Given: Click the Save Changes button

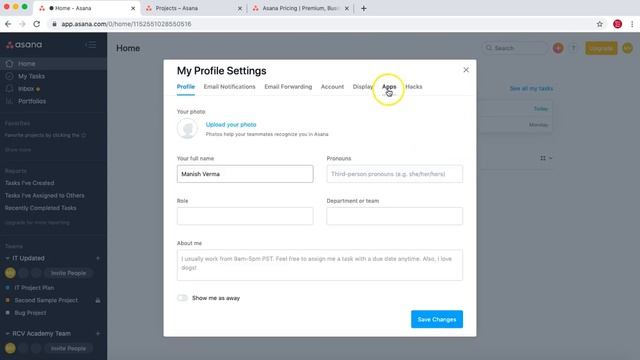Looking at the screenshot, I should click(437, 319).
